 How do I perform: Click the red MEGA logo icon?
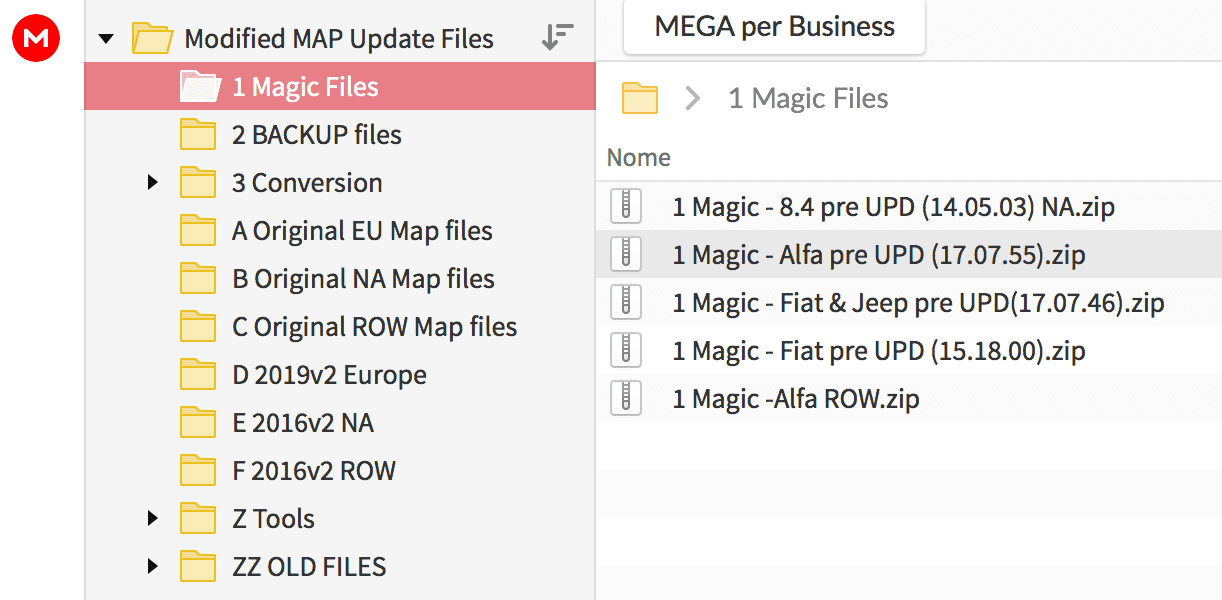[36, 38]
